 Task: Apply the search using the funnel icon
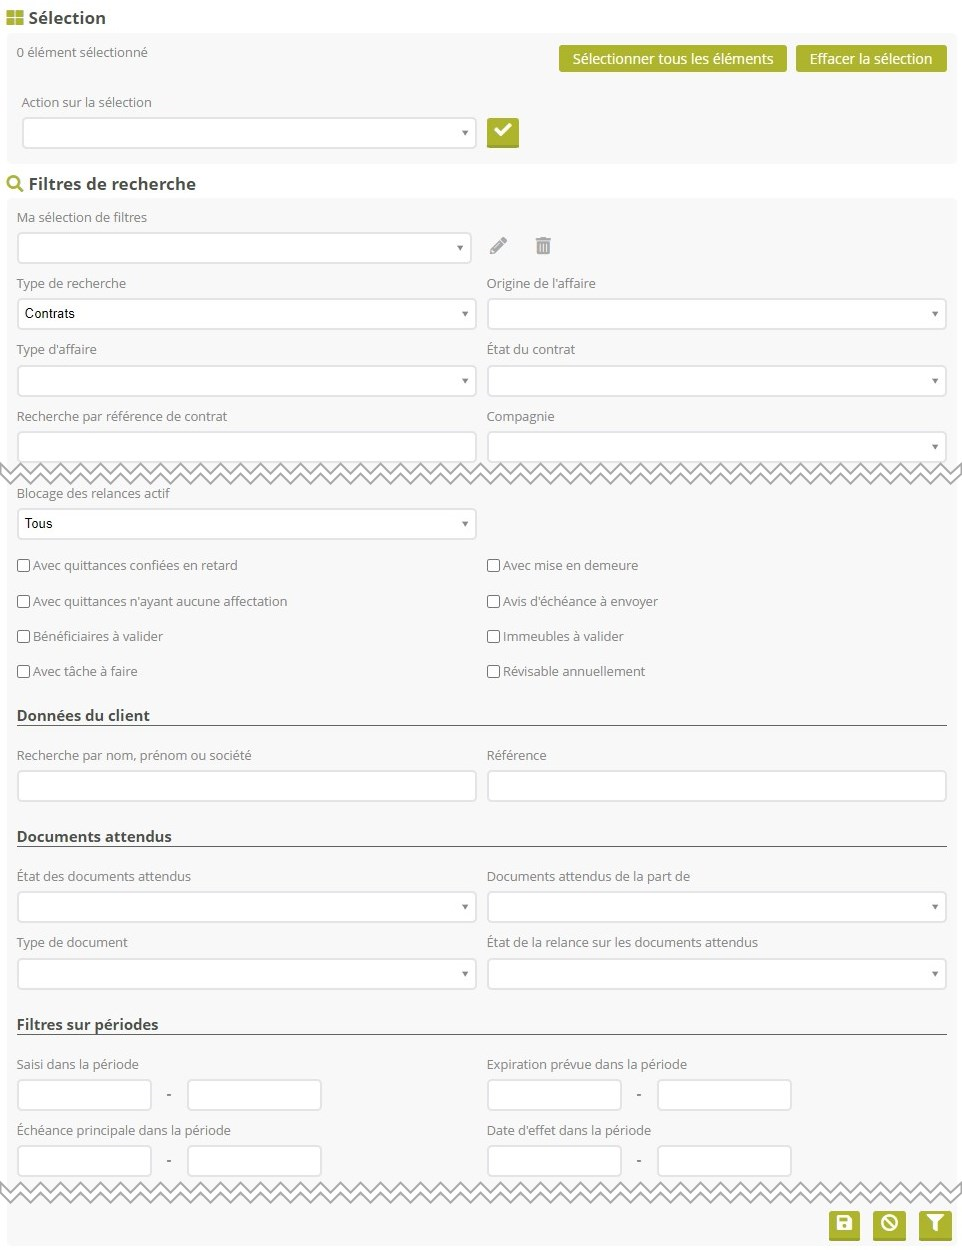coord(935,1224)
